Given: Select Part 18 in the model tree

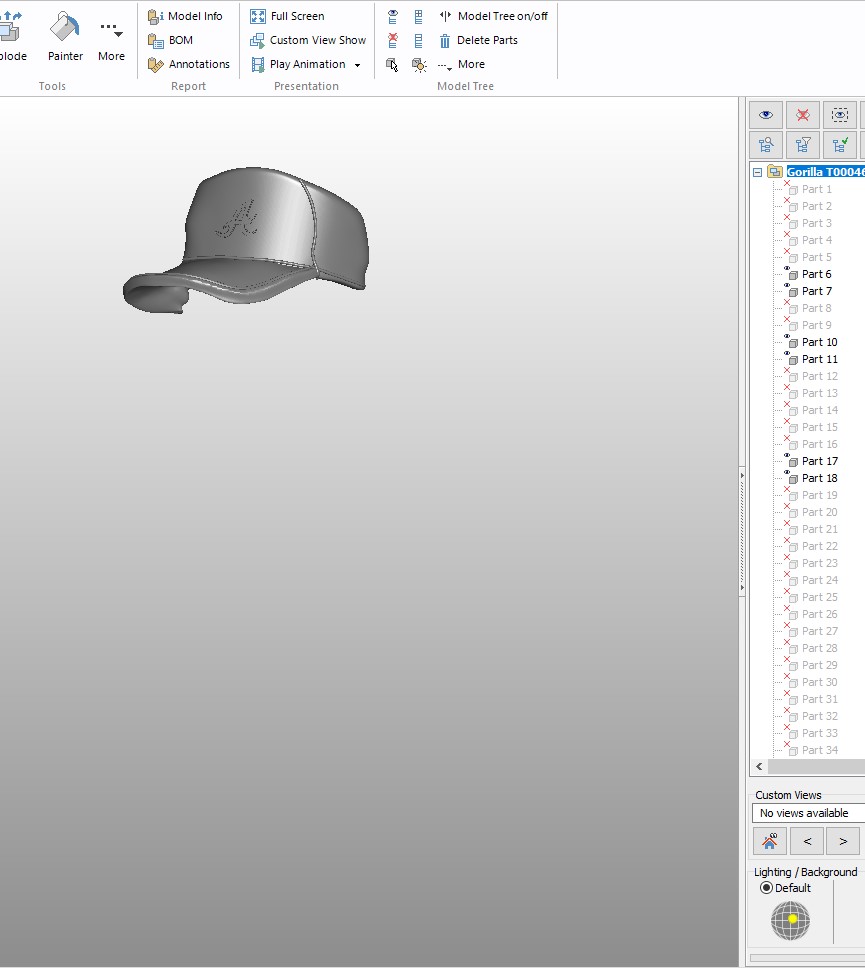Looking at the screenshot, I should point(819,478).
